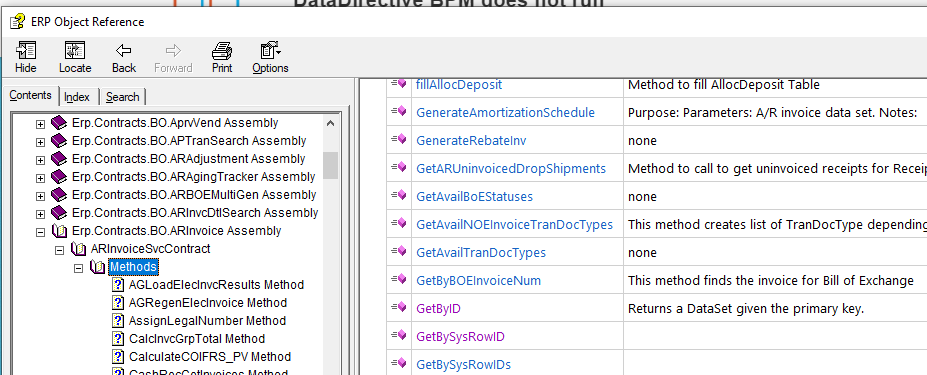Click AGLoadElecInvcResults question mark page icon

[x=118, y=285]
